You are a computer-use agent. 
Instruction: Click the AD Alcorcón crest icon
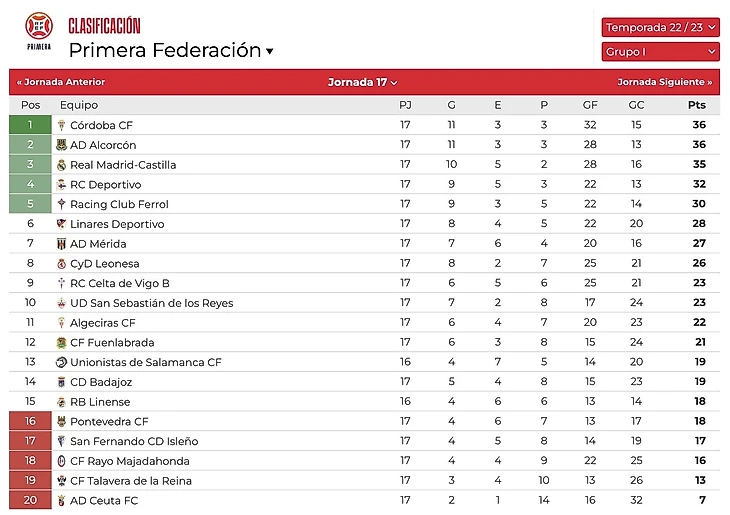(x=61, y=145)
